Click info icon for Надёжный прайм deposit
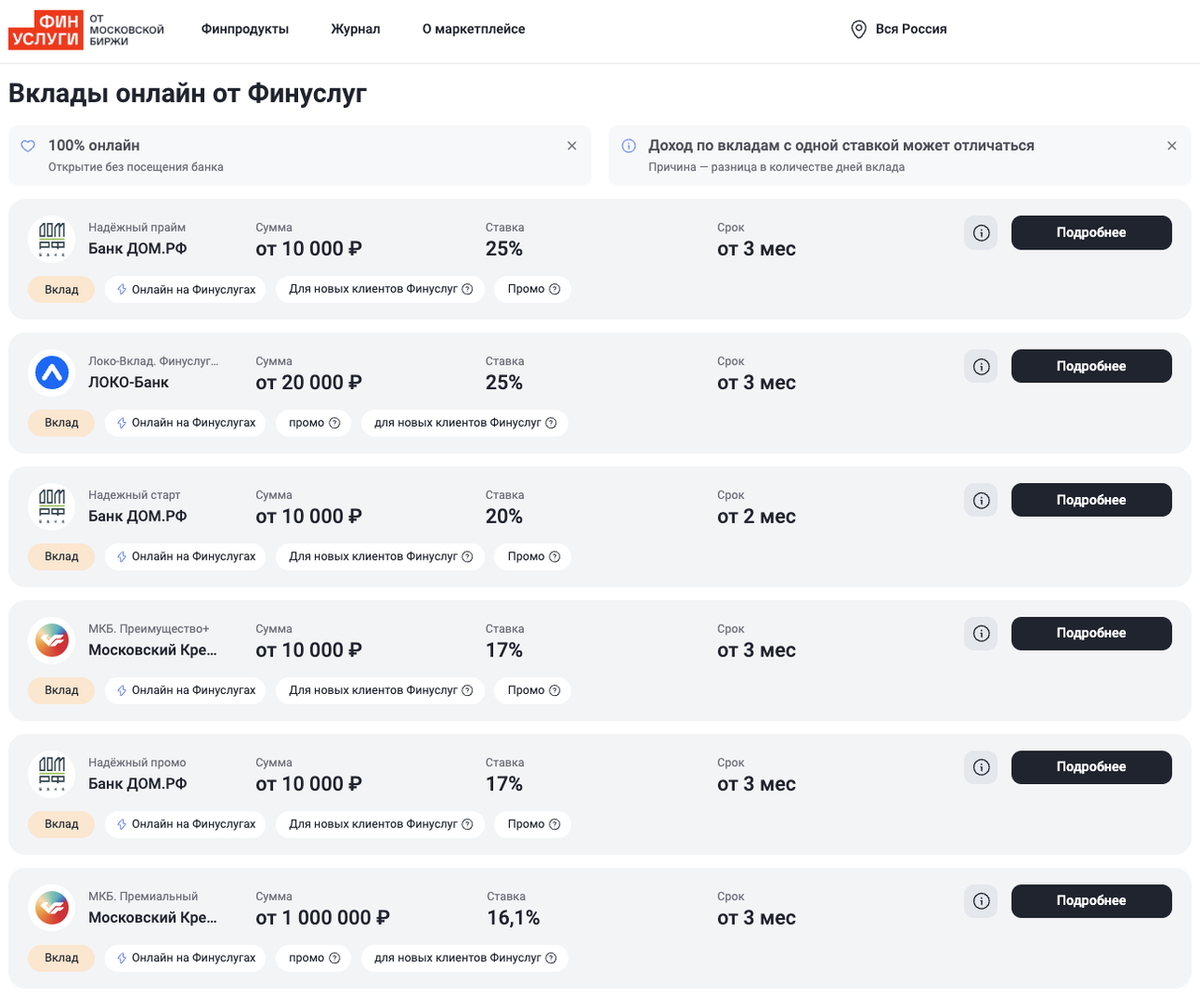 click(x=981, y=233)
